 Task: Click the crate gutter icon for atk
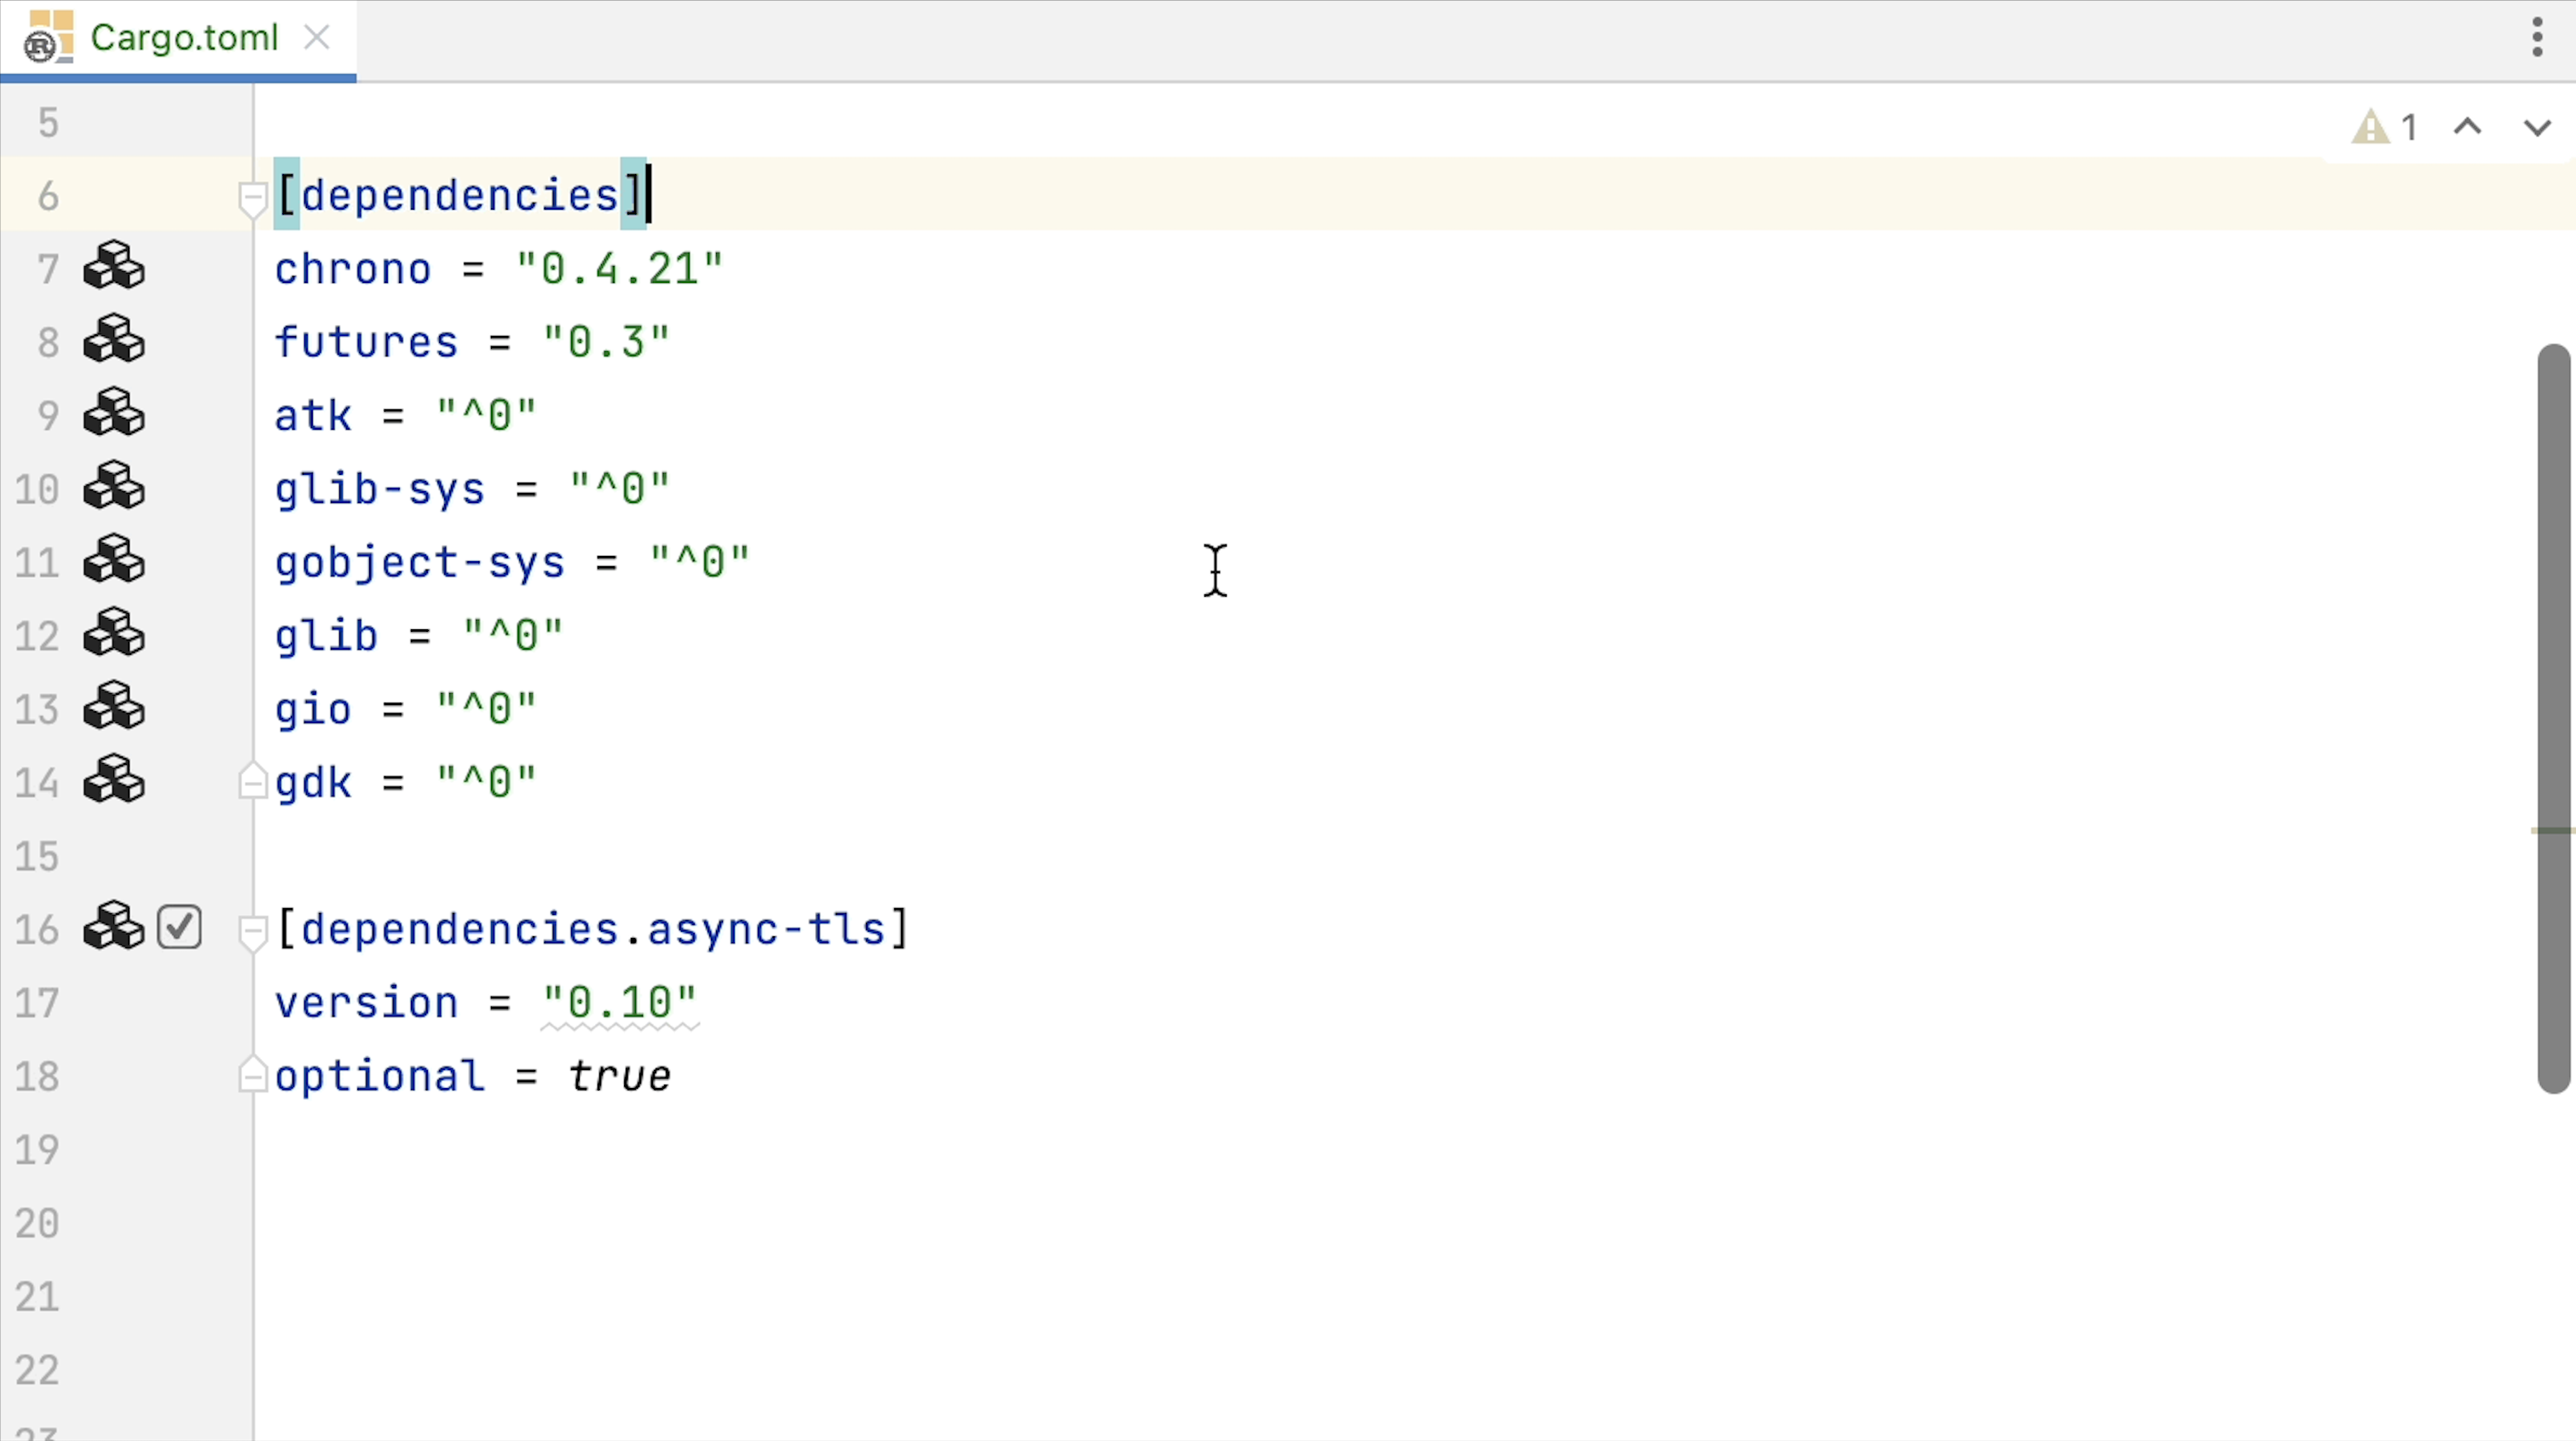[114, 414]
